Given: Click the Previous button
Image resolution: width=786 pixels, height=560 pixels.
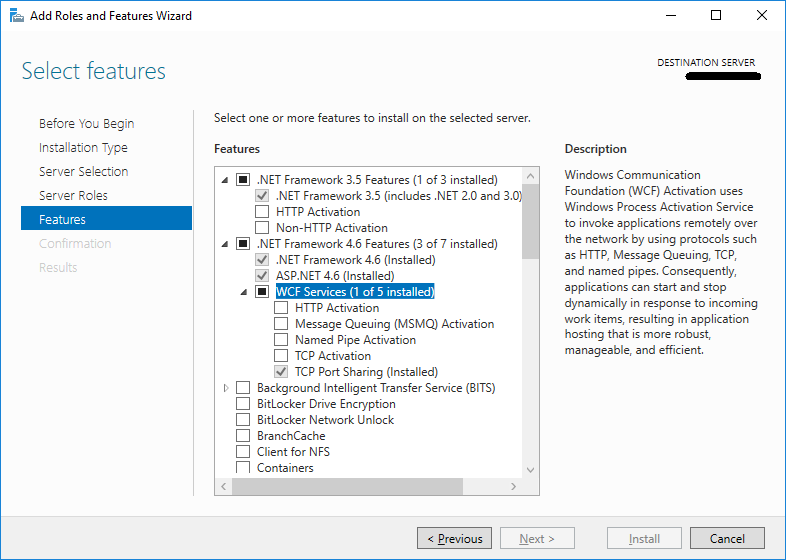Looking at the screenshot, I should (x=454, y=539).
